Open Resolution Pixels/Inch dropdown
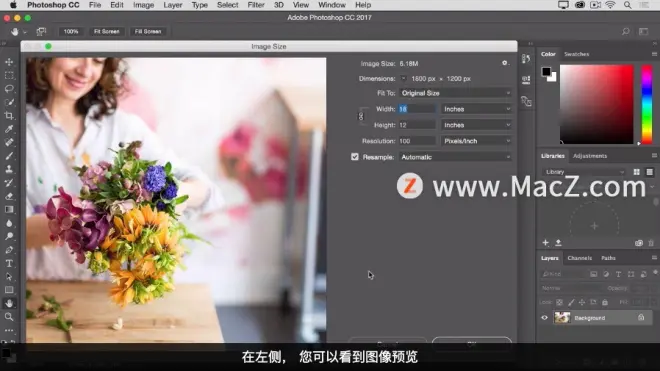The height and width of the screenshot is (371, 660). click(476, 141)
